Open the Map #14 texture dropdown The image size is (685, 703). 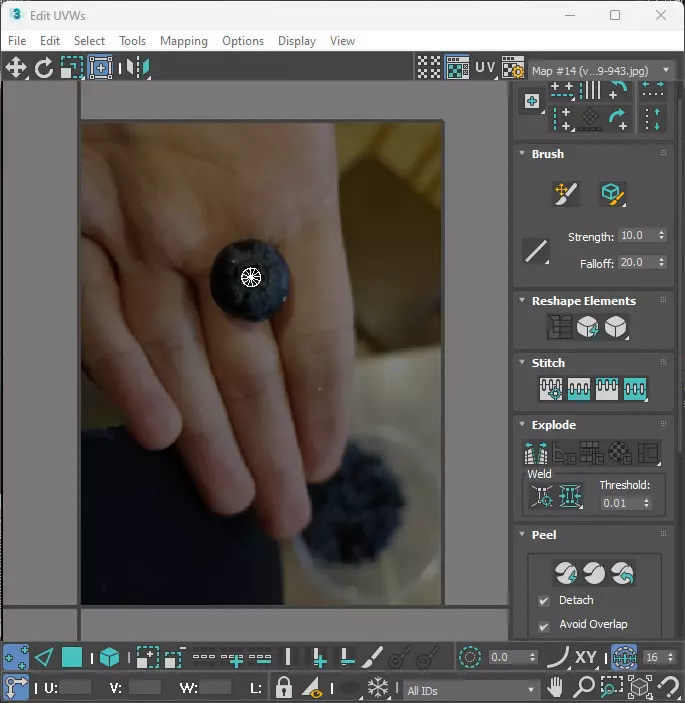(x=601, y=70)
